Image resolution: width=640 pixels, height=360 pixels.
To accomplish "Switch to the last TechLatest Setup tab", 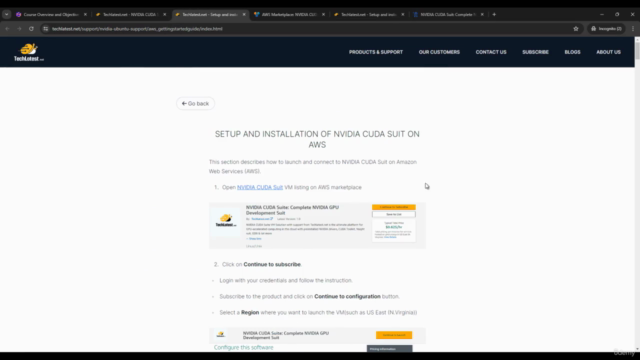I will coord(368,14).
